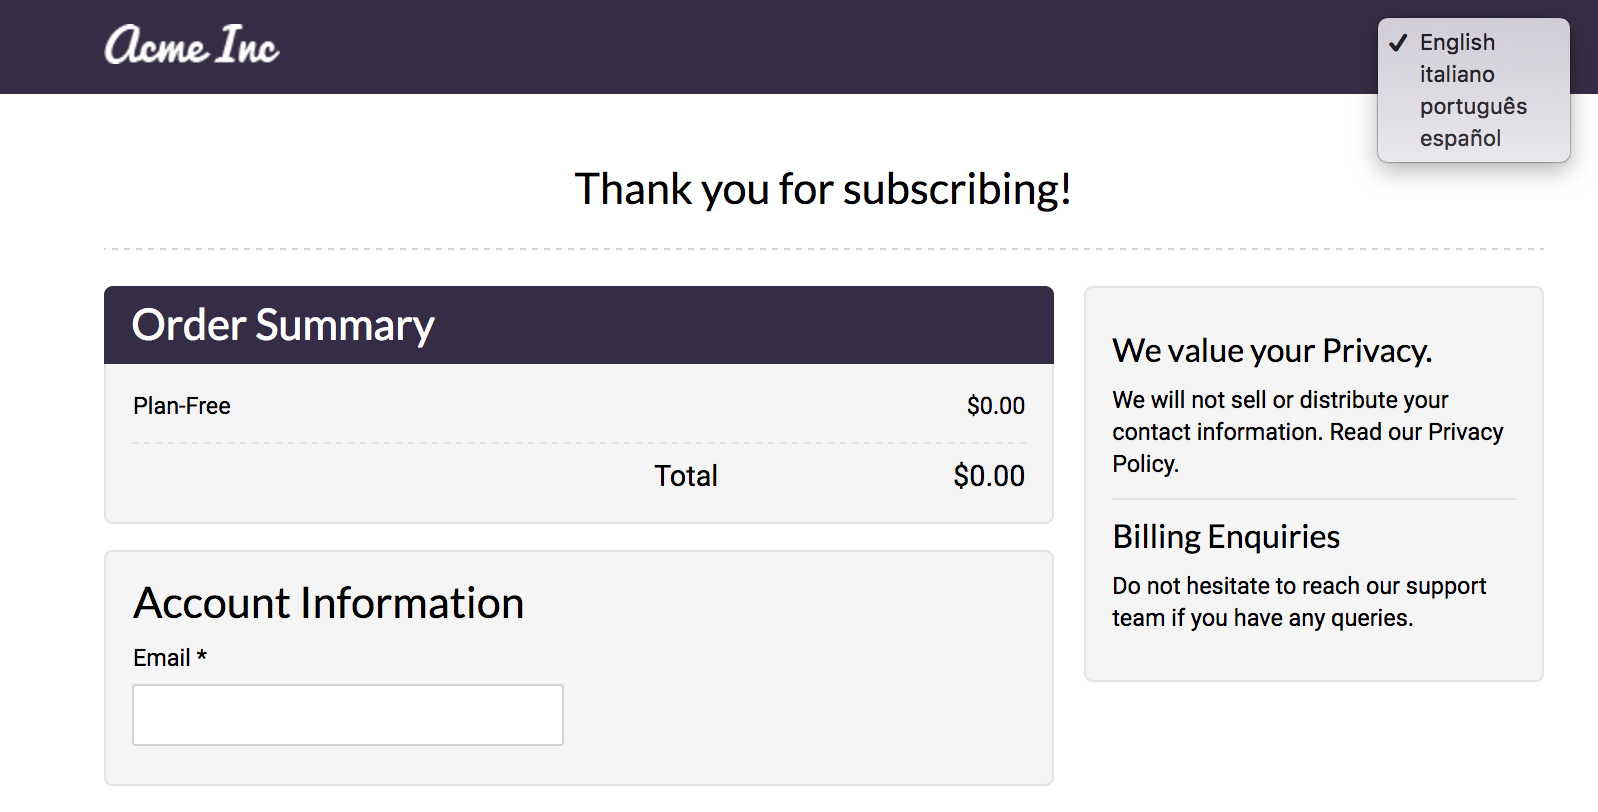Focus the Email input field

[348, 715]
